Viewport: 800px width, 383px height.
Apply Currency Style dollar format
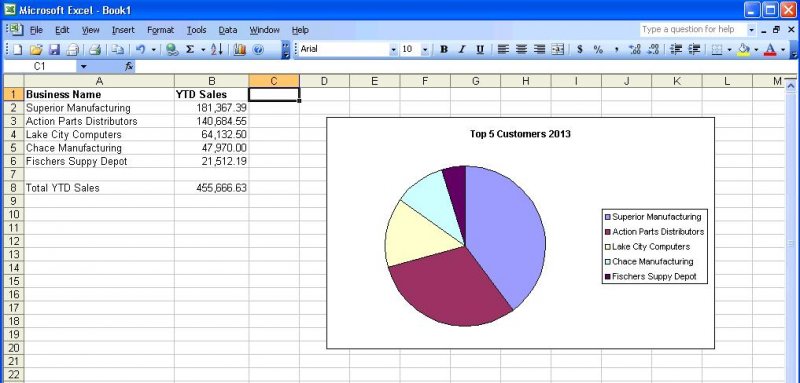point(580,49)
